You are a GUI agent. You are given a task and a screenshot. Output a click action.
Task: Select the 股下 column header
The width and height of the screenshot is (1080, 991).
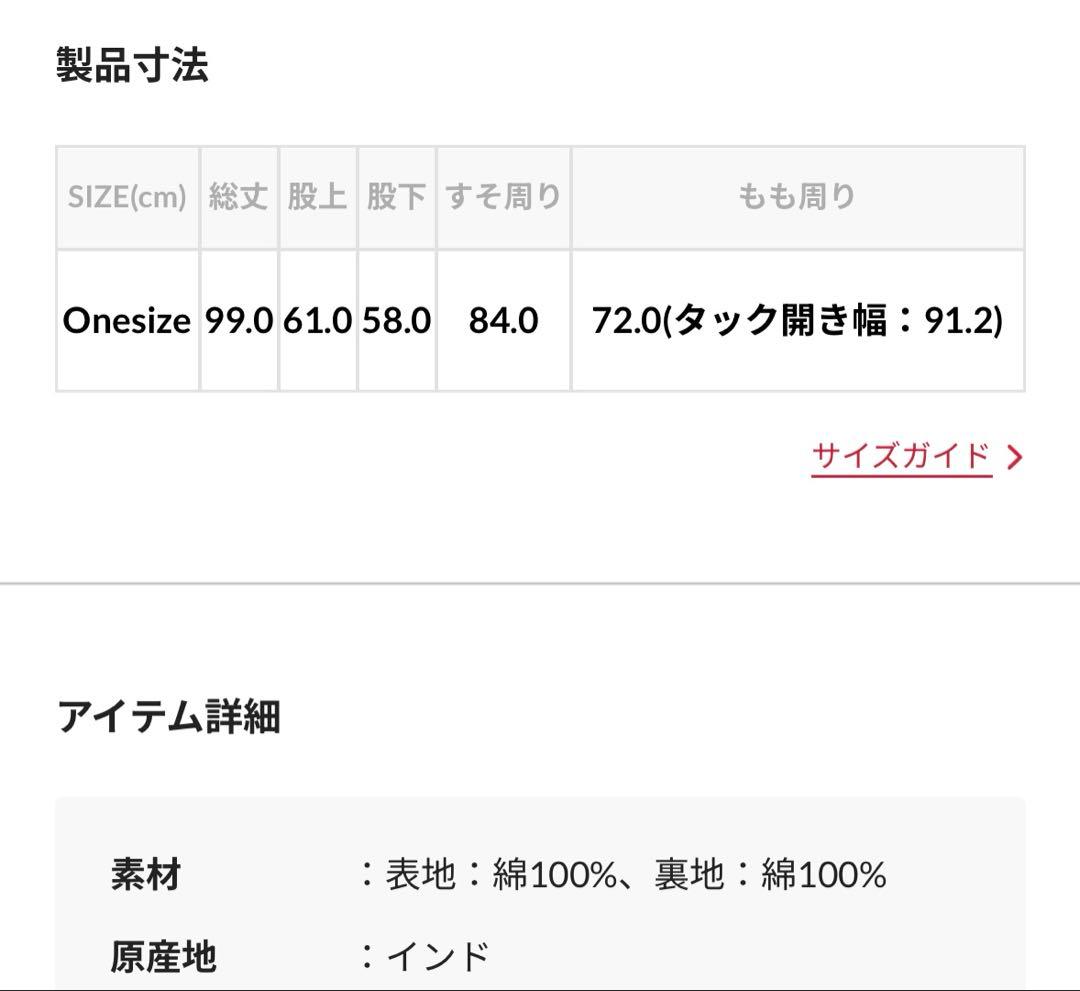pos(396,197)
